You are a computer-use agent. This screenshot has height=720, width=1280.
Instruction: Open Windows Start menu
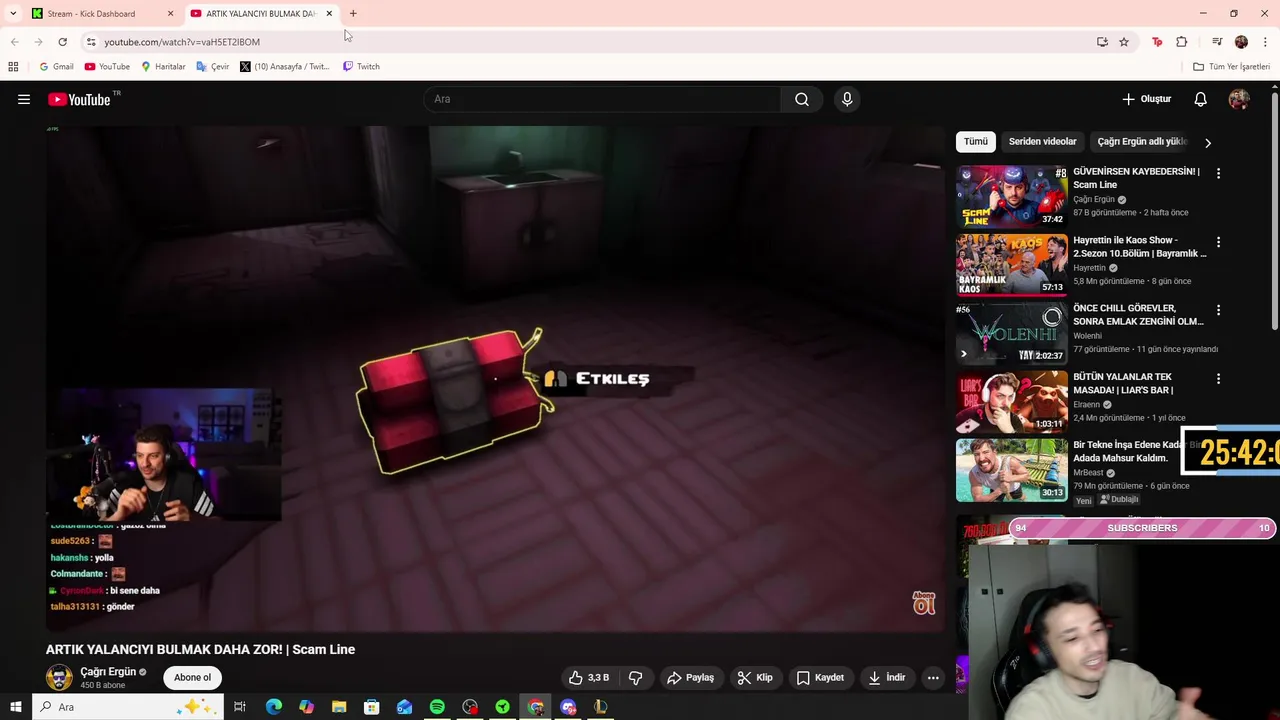tap(15, 707)
